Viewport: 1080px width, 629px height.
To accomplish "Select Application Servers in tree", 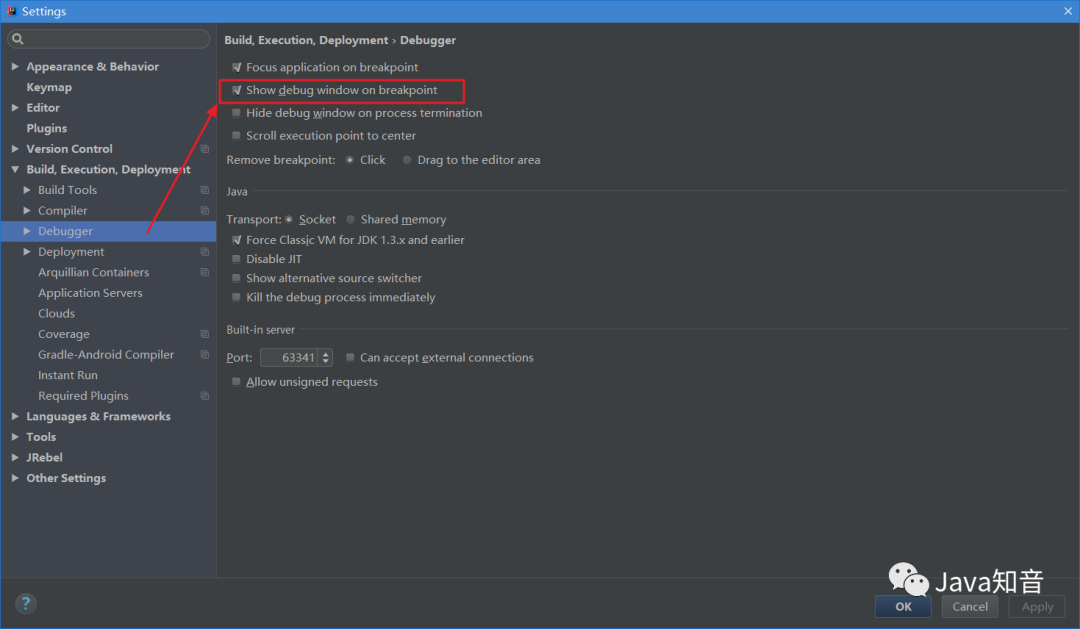I will 90,293.
